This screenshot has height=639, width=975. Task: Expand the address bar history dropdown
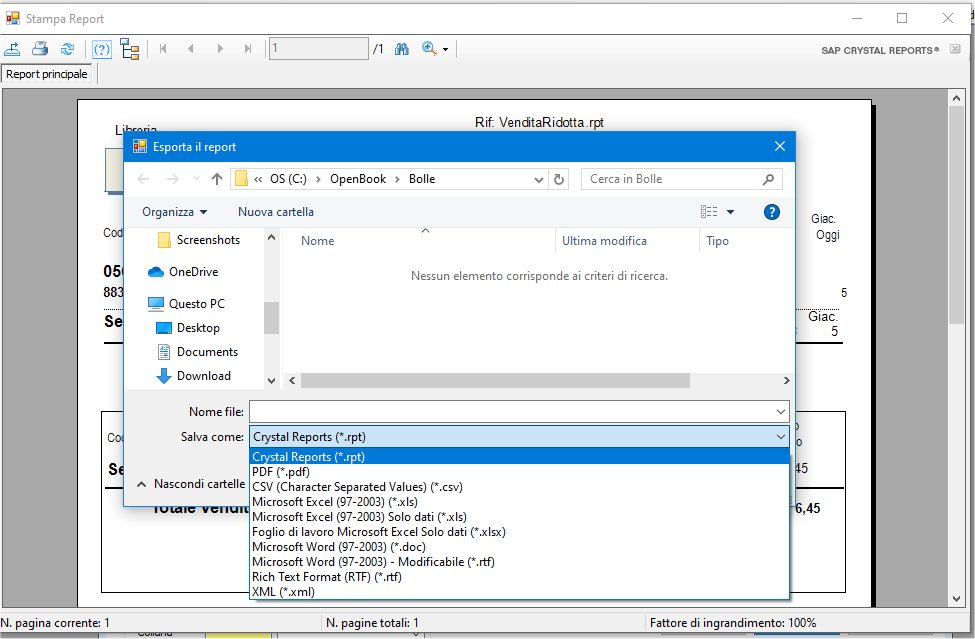point(538,180)
